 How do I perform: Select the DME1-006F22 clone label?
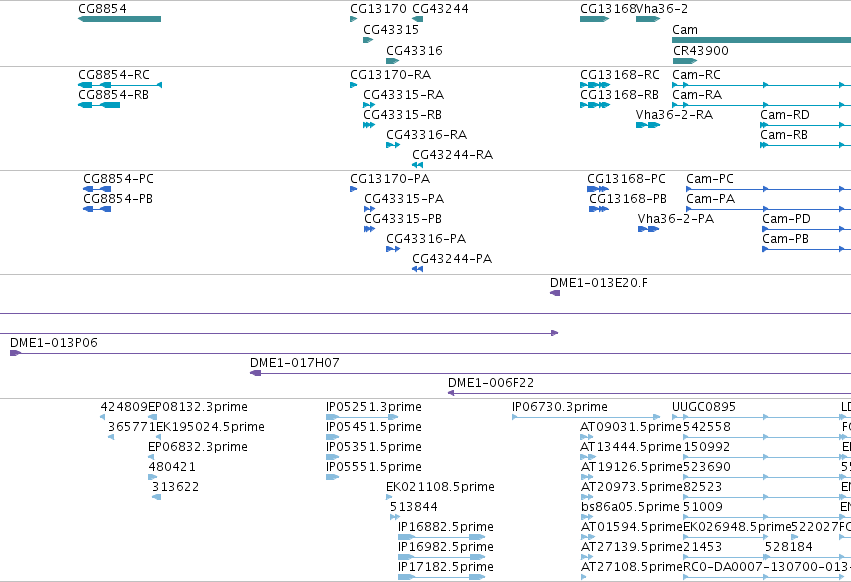coord(491,383)
